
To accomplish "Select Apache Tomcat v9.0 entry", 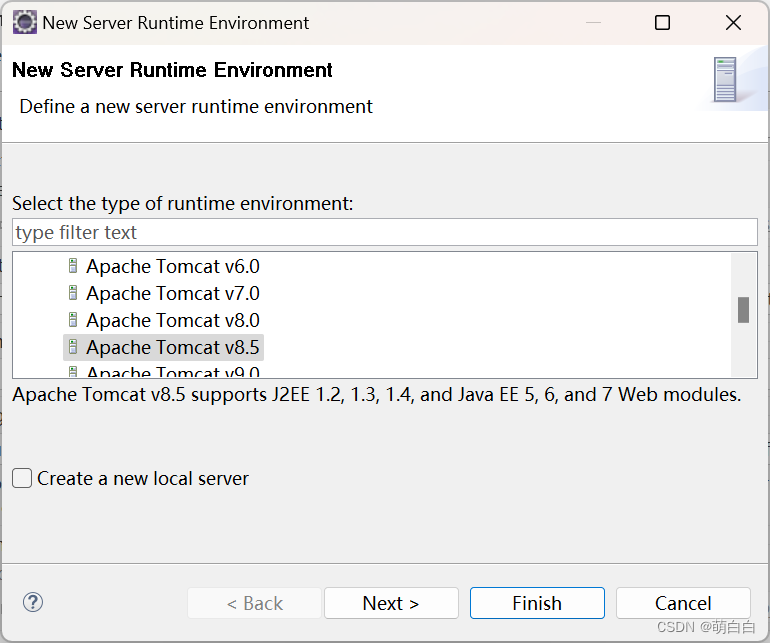I will coord(172,372).
